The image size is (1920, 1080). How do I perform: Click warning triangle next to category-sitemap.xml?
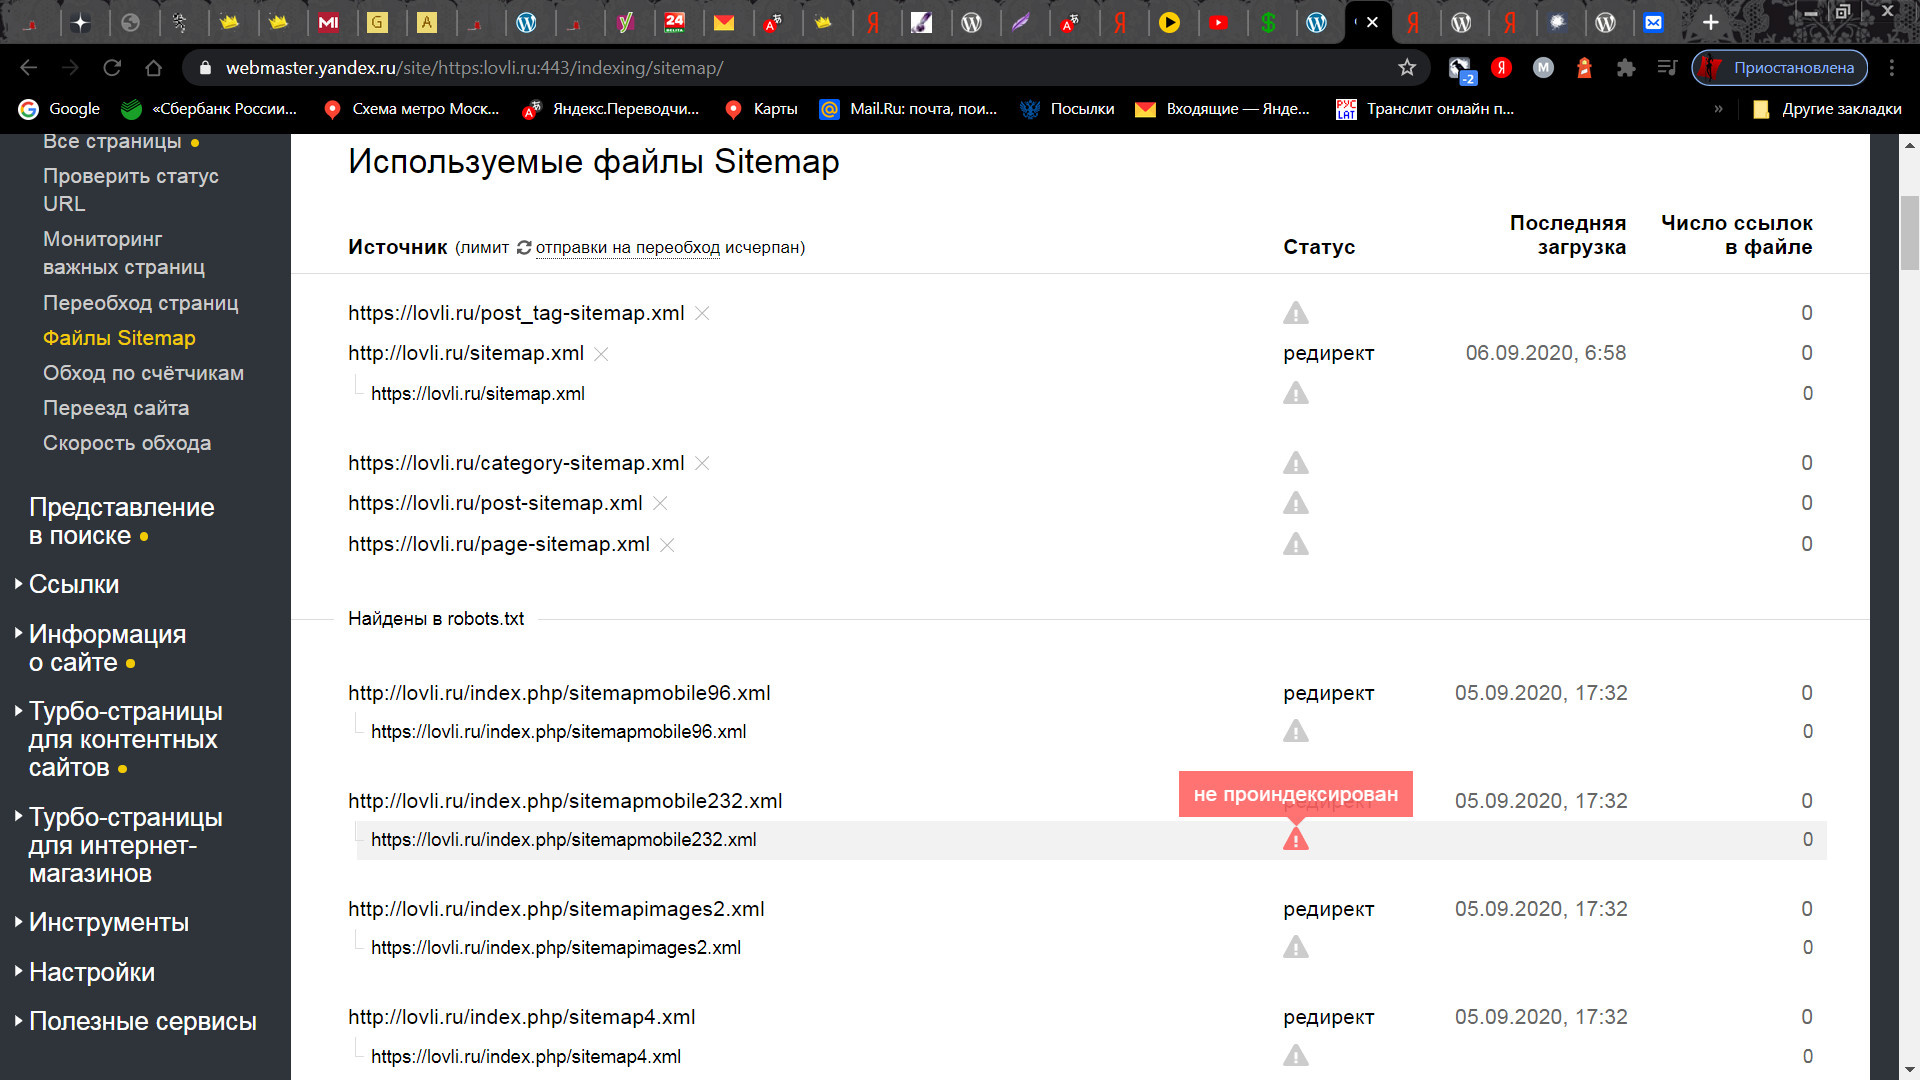coord(1296,463)
